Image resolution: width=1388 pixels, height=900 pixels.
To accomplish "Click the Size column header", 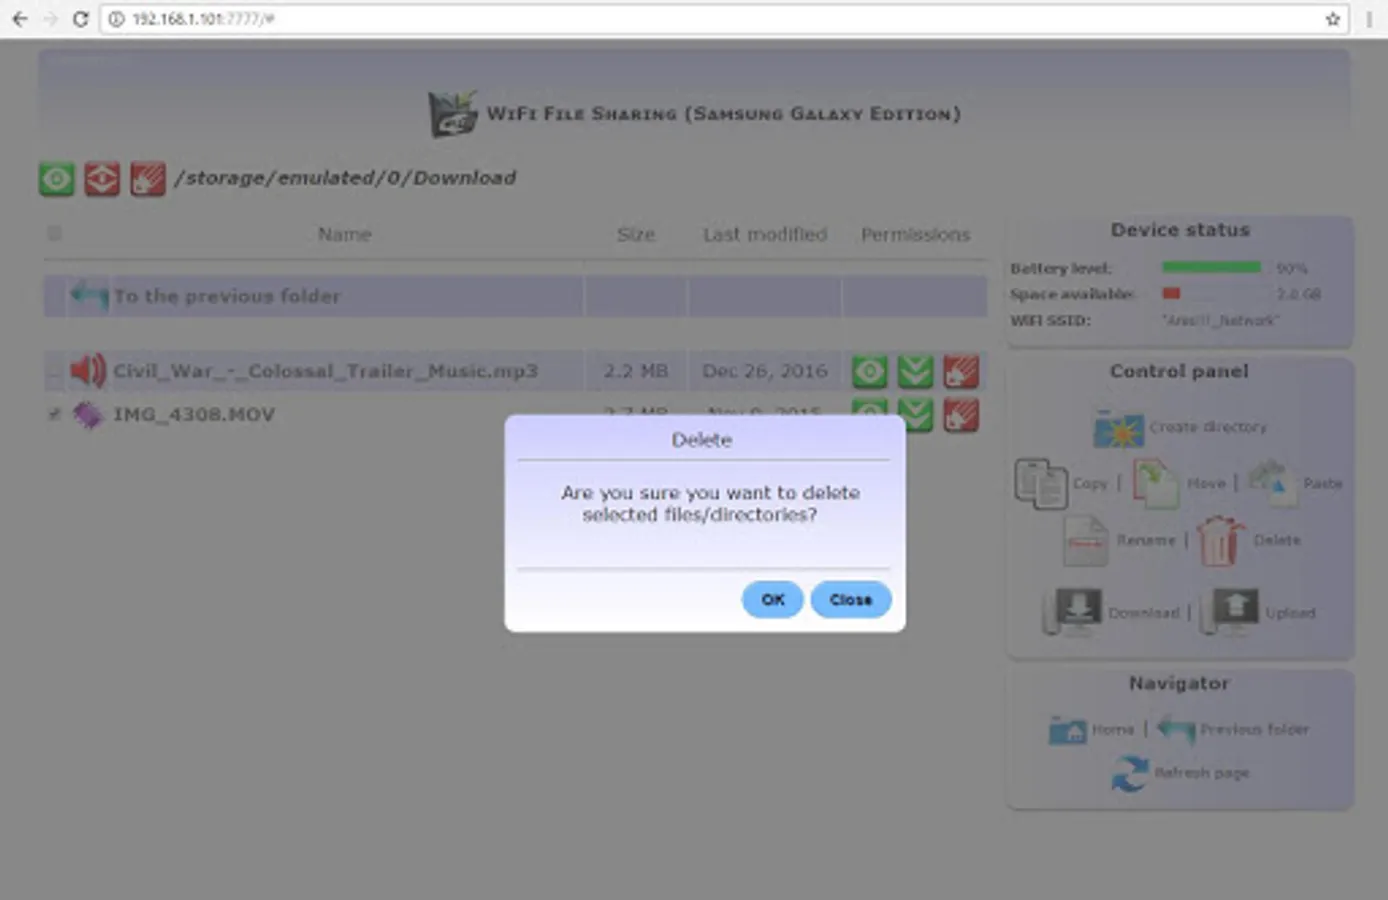I will click(x=635, y=234).
